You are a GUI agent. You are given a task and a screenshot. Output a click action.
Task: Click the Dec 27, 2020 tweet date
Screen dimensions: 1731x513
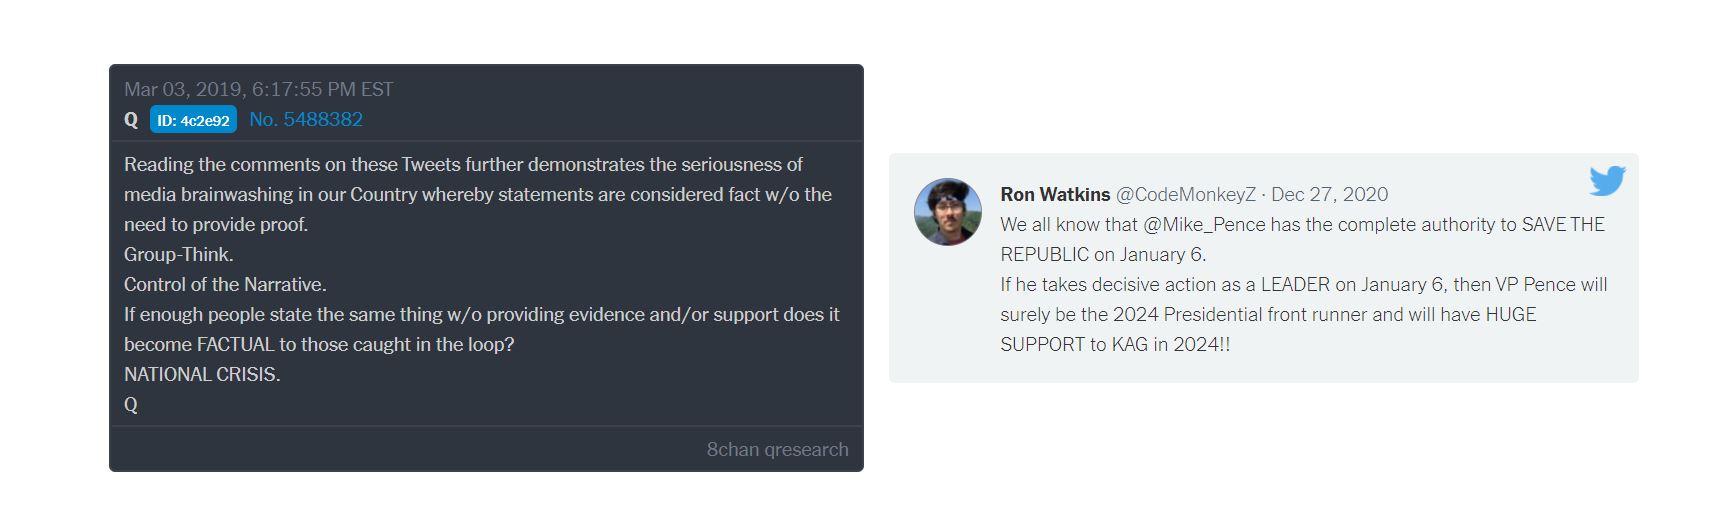pos(1329,194)
